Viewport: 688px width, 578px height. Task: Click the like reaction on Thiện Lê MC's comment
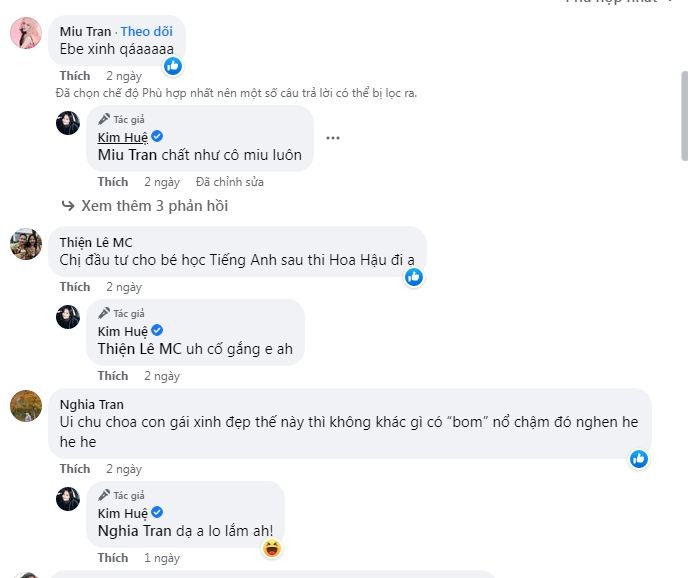(414, 277)
